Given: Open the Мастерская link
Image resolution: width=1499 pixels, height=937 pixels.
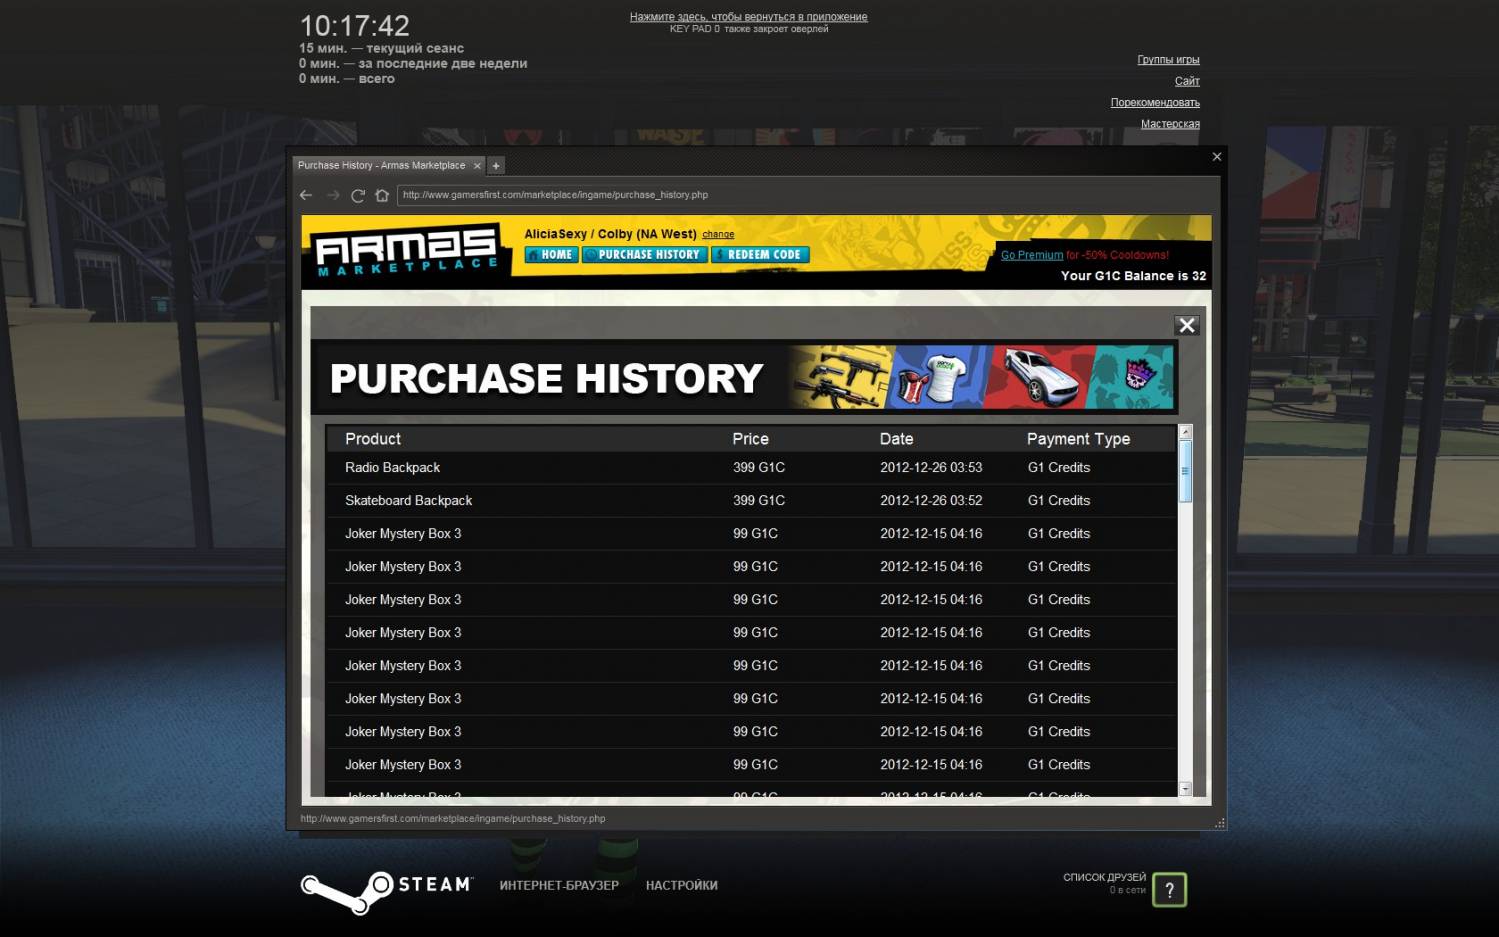Looking at the screenshot, I should click(1170, 124).
